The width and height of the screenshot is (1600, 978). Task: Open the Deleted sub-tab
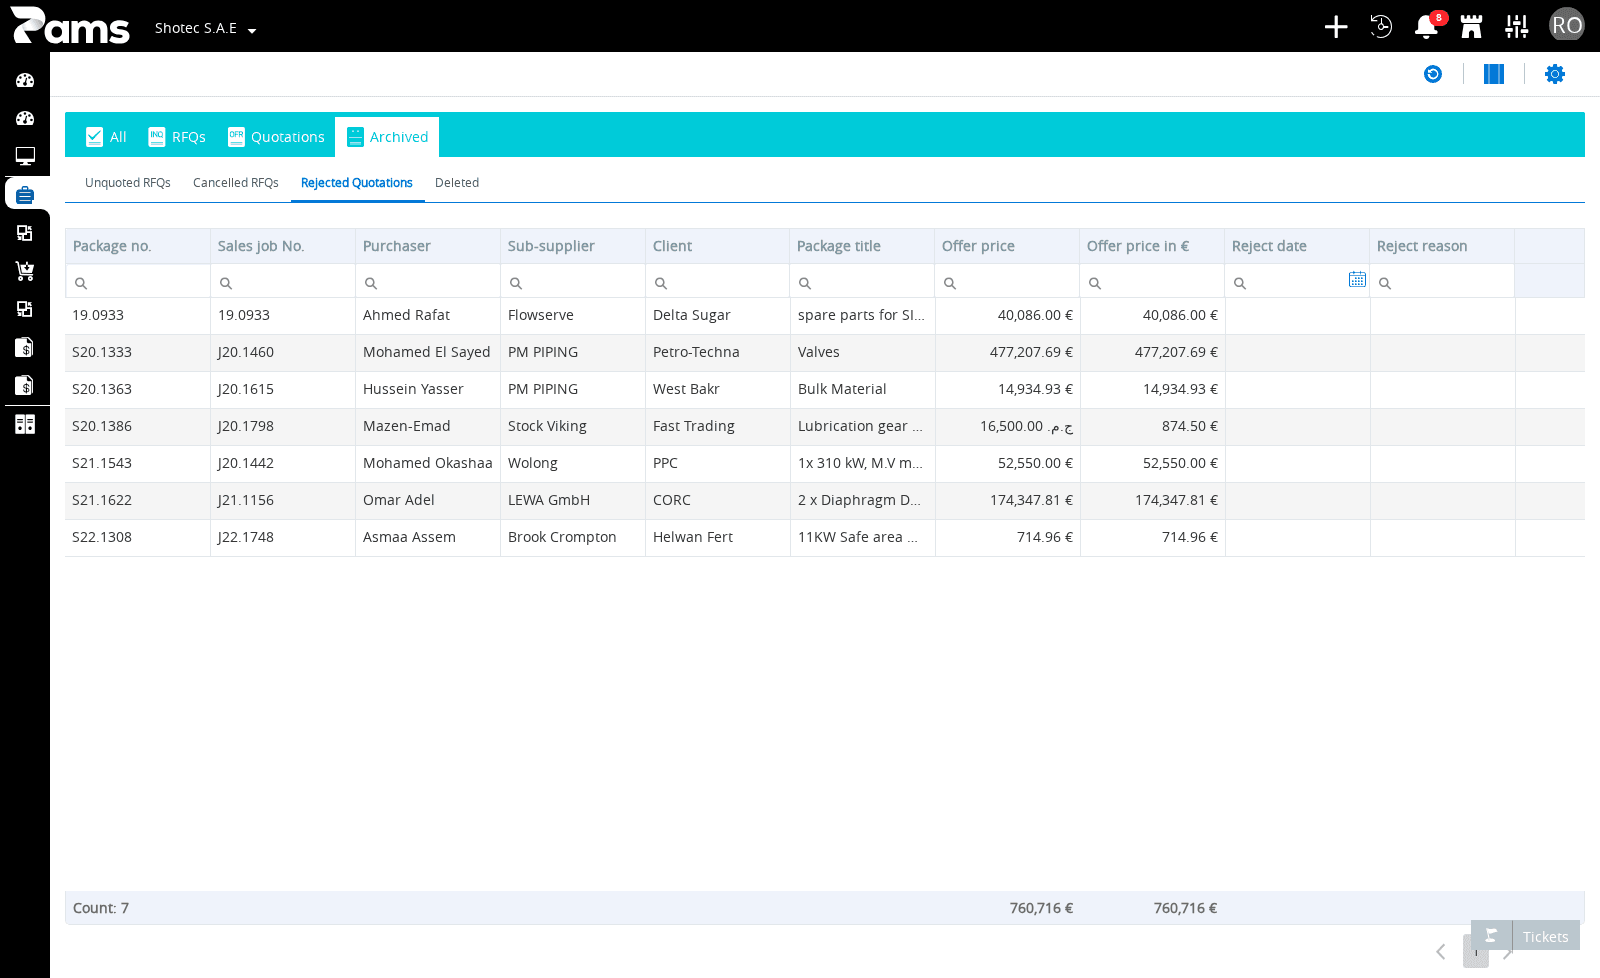click(x=457, y=183)
